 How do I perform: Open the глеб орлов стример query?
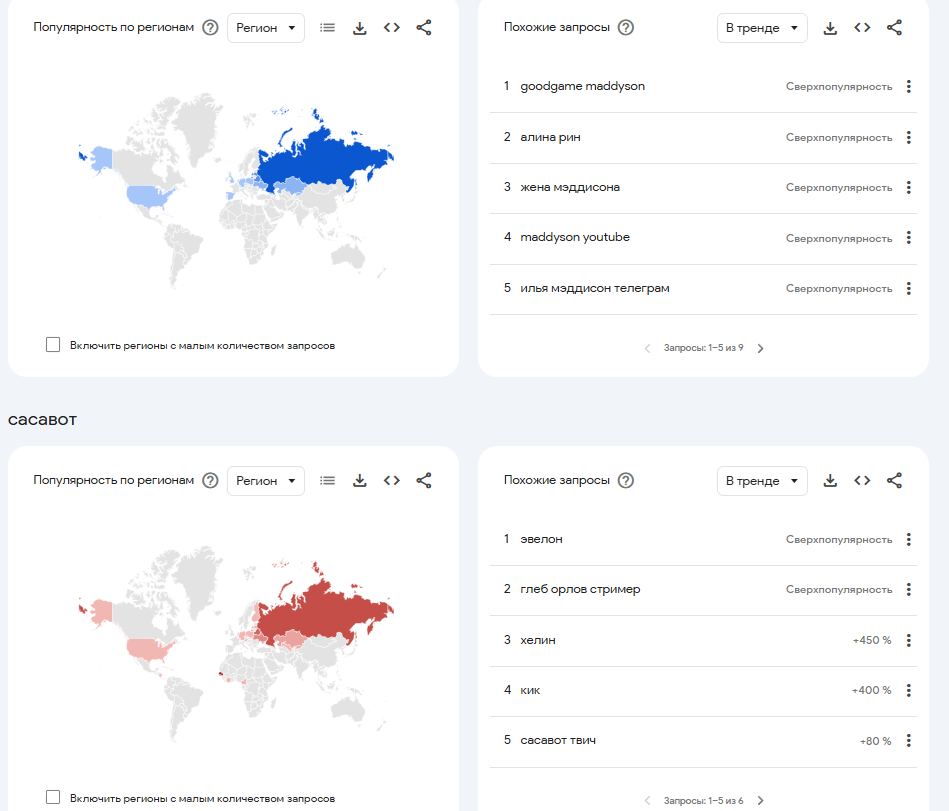[x=580, y=589]
